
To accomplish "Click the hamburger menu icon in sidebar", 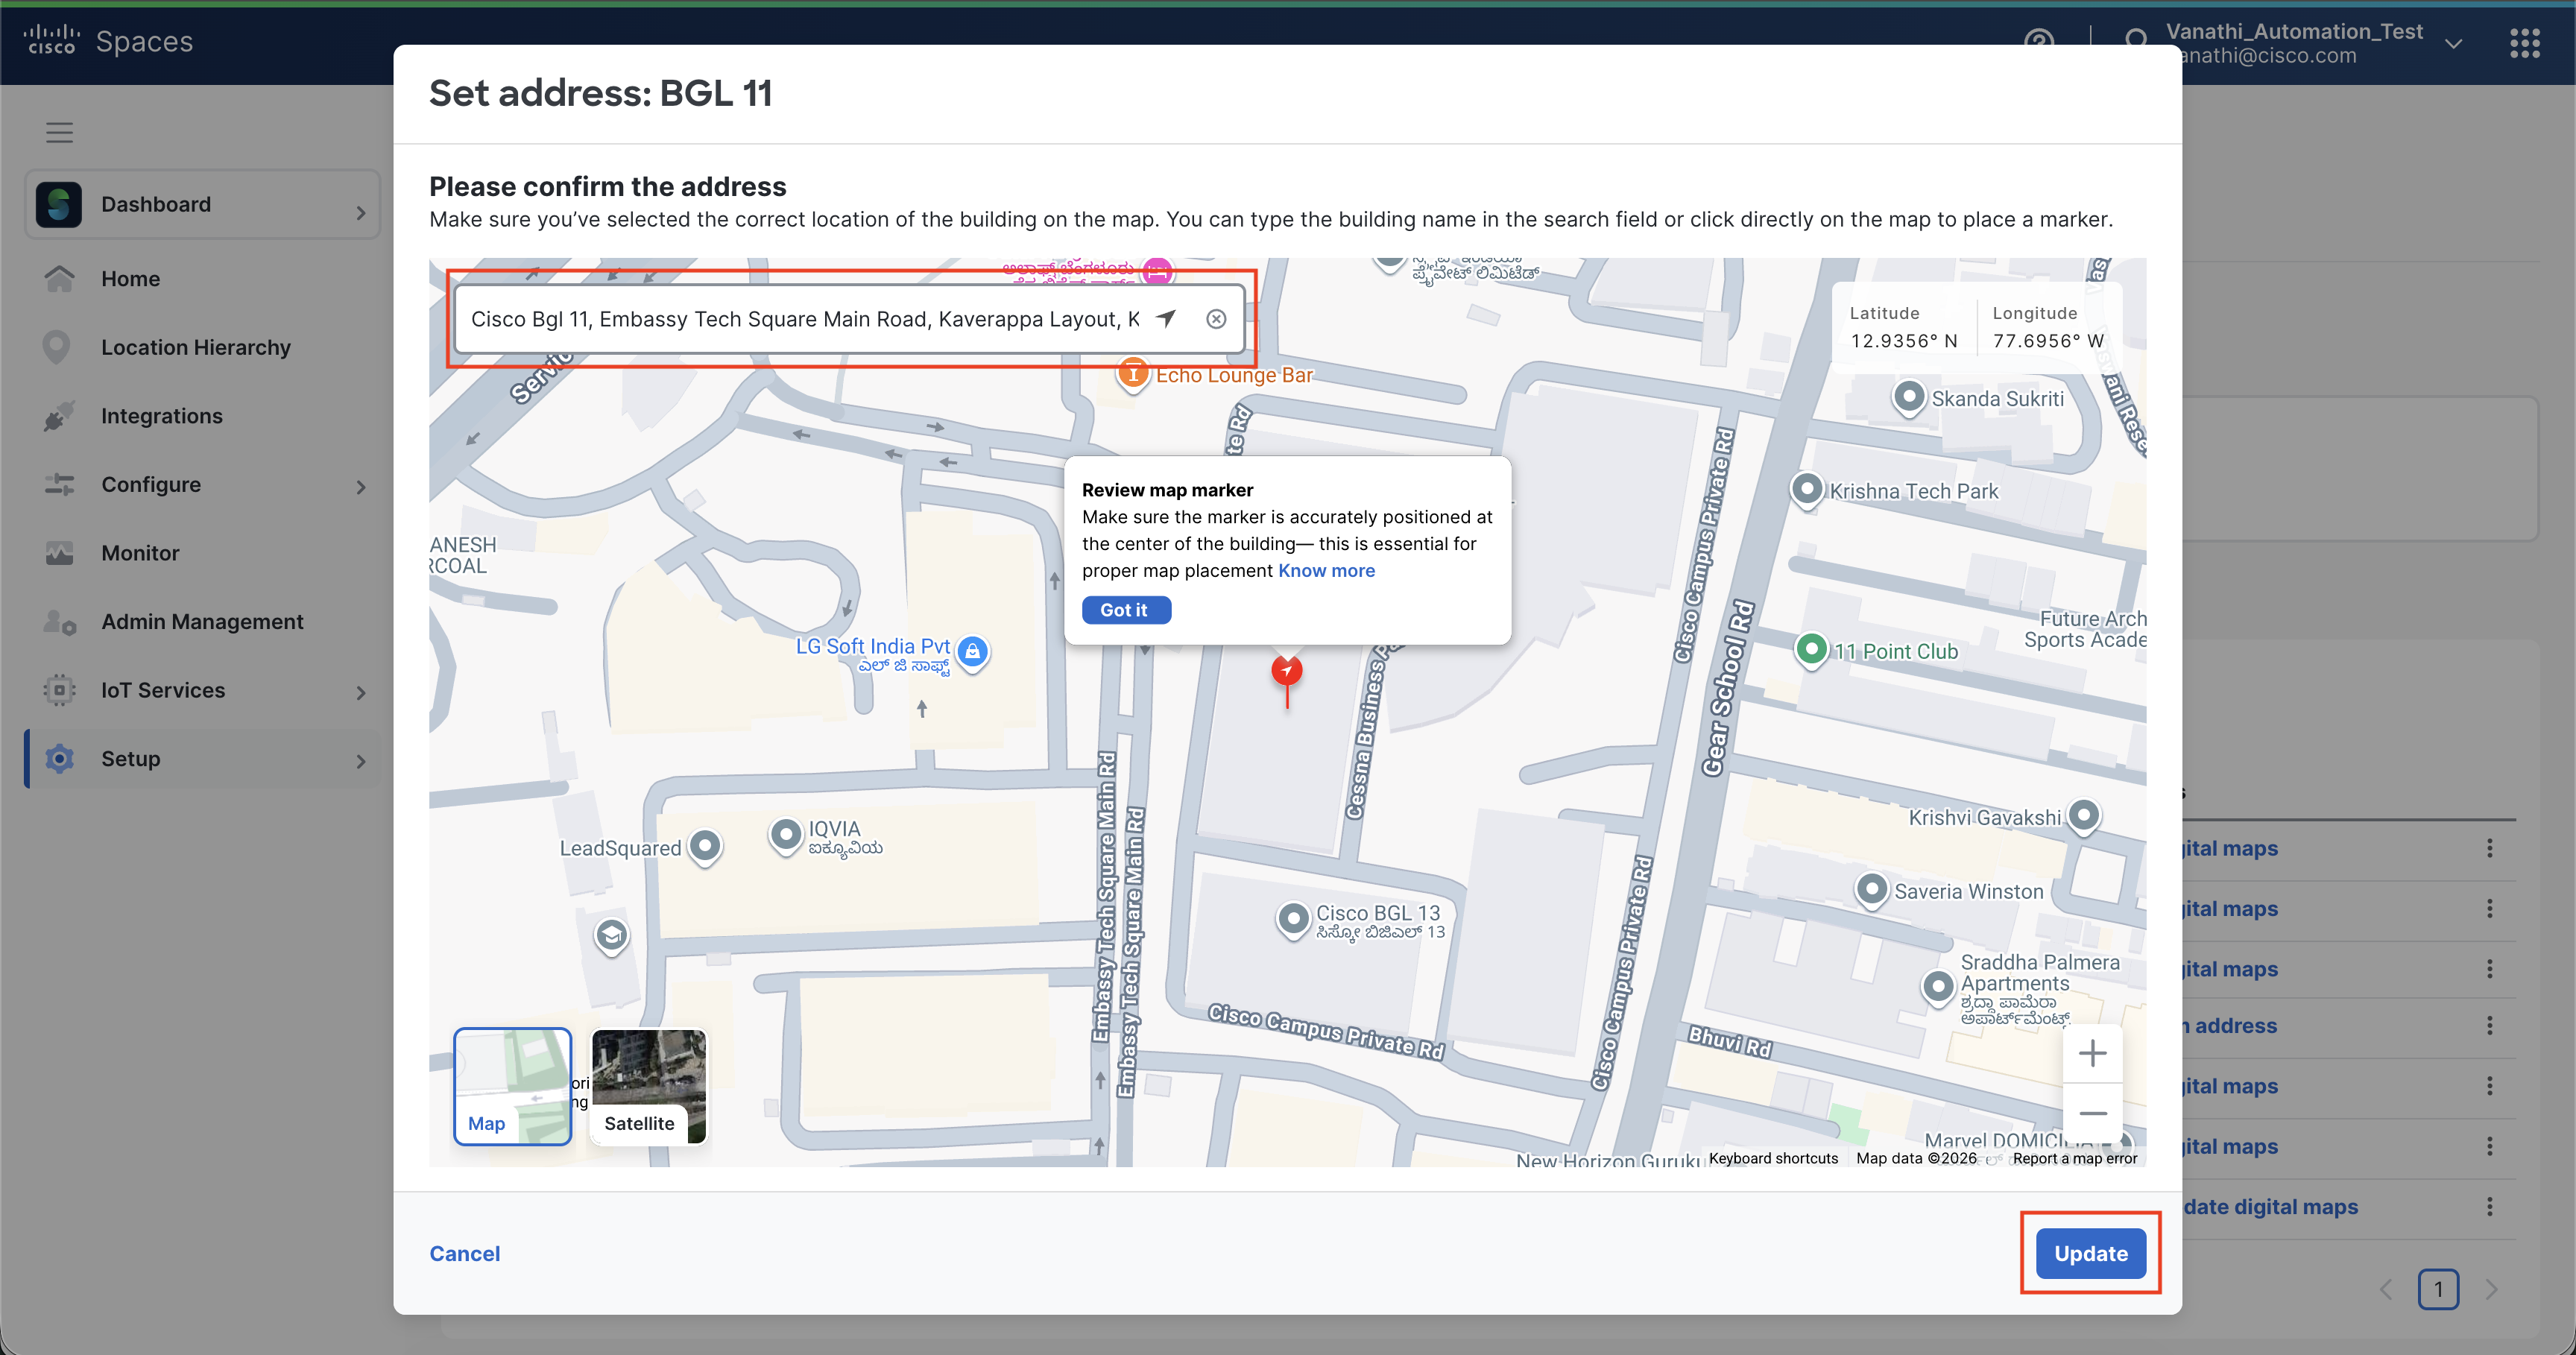I will click(60, 132).
